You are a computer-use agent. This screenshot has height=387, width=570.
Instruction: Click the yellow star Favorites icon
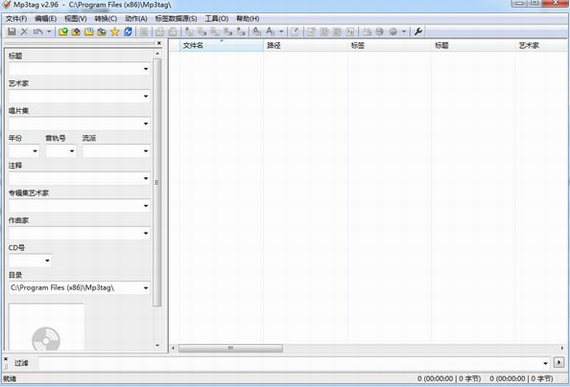pos(115,32)
